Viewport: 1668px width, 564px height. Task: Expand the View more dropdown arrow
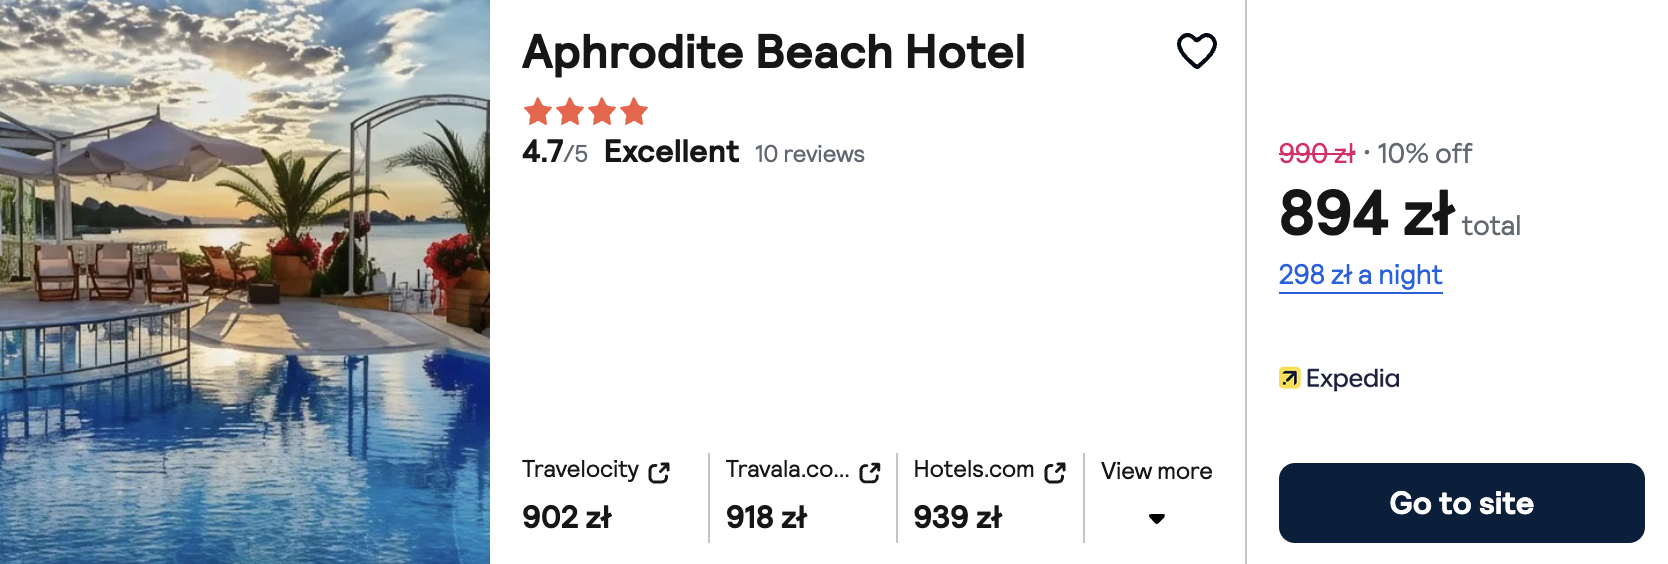click(1157, 518)
